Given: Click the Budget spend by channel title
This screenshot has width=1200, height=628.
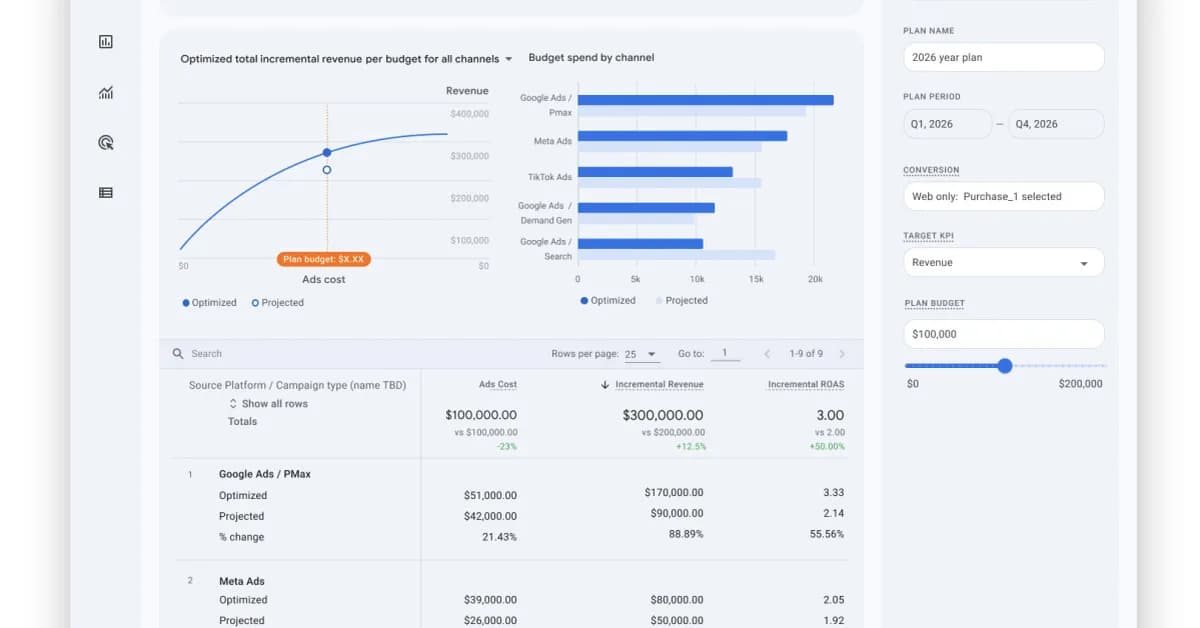Looking at the screenshot, I should 591,57.
